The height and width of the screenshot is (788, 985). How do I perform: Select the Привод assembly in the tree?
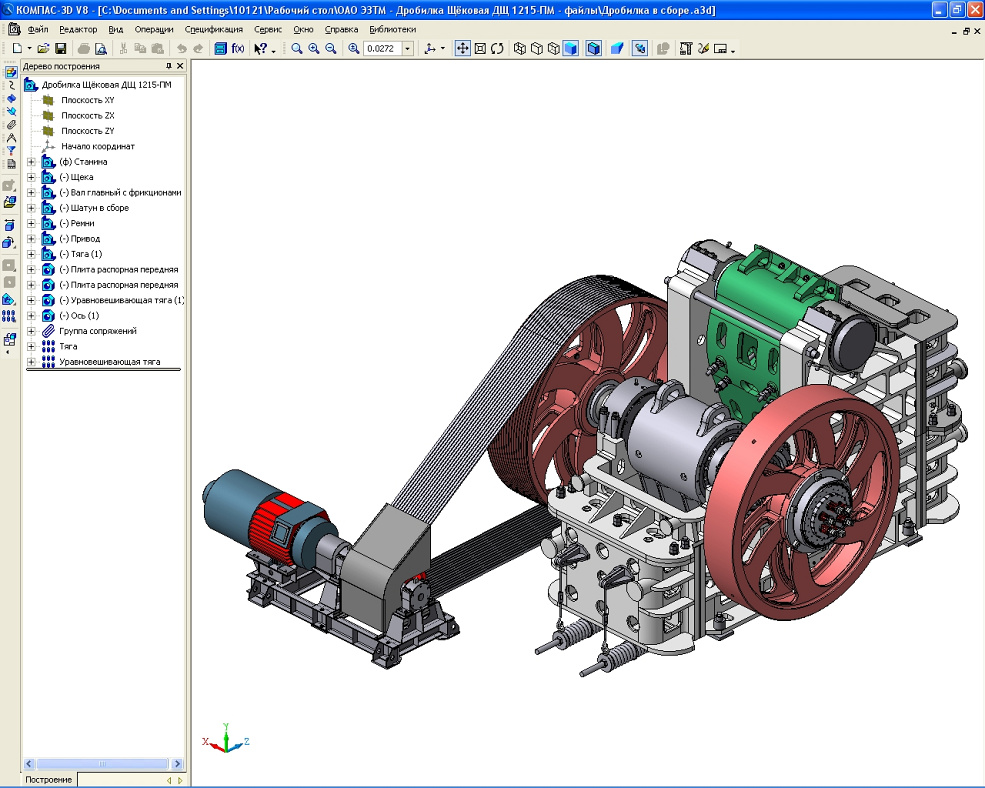click(x=79, y=239)
